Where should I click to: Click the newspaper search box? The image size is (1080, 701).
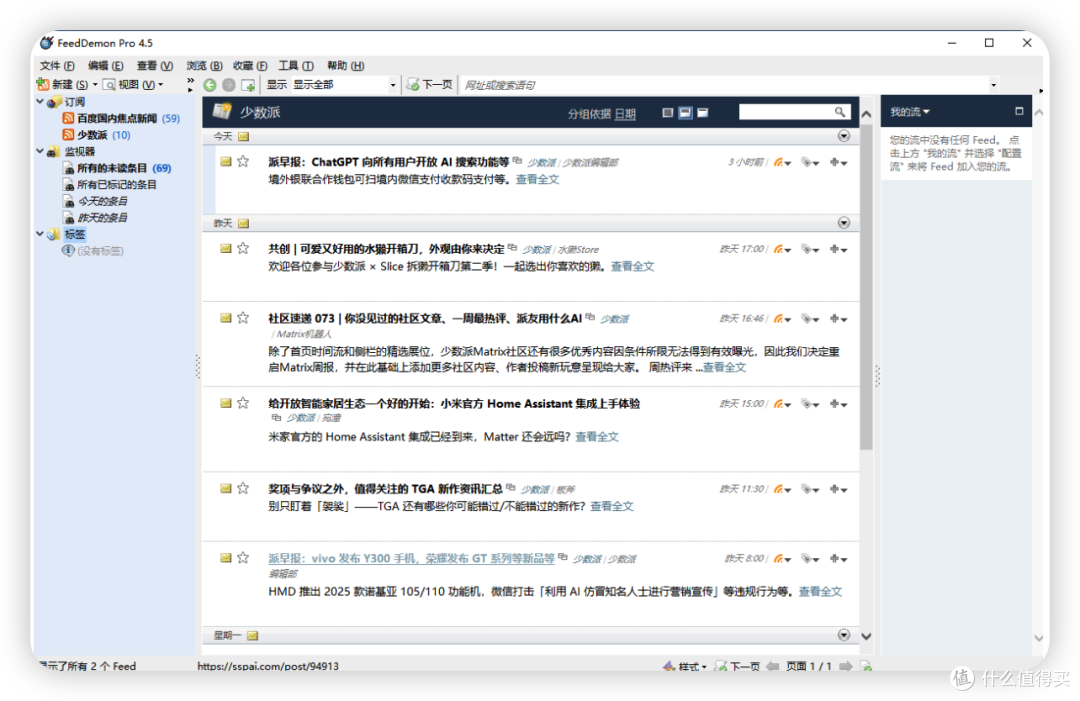pos(785,112)
